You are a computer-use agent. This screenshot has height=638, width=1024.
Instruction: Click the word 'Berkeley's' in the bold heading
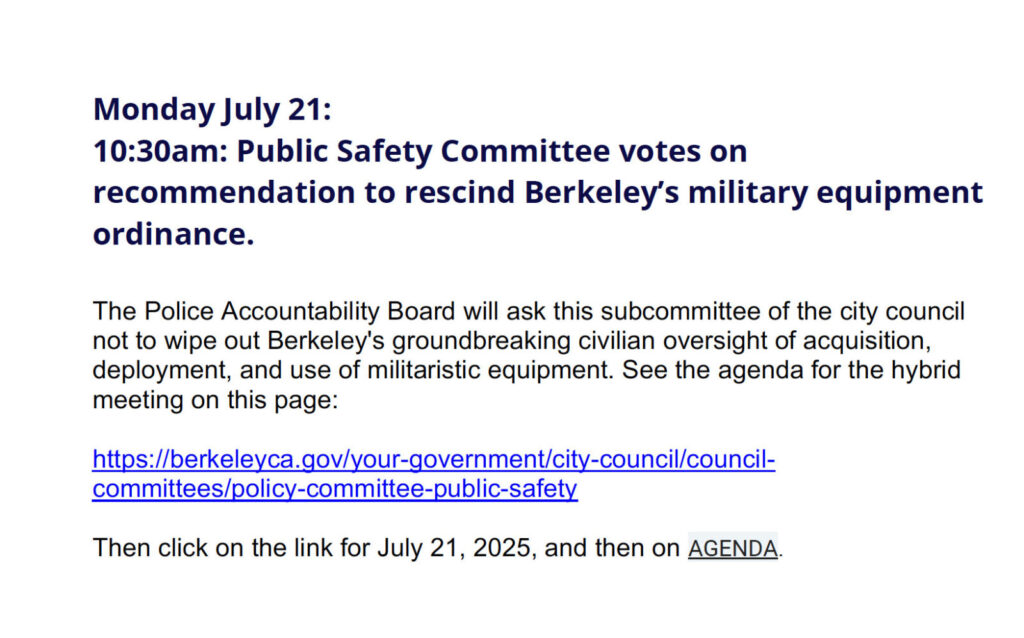point(602,193)
